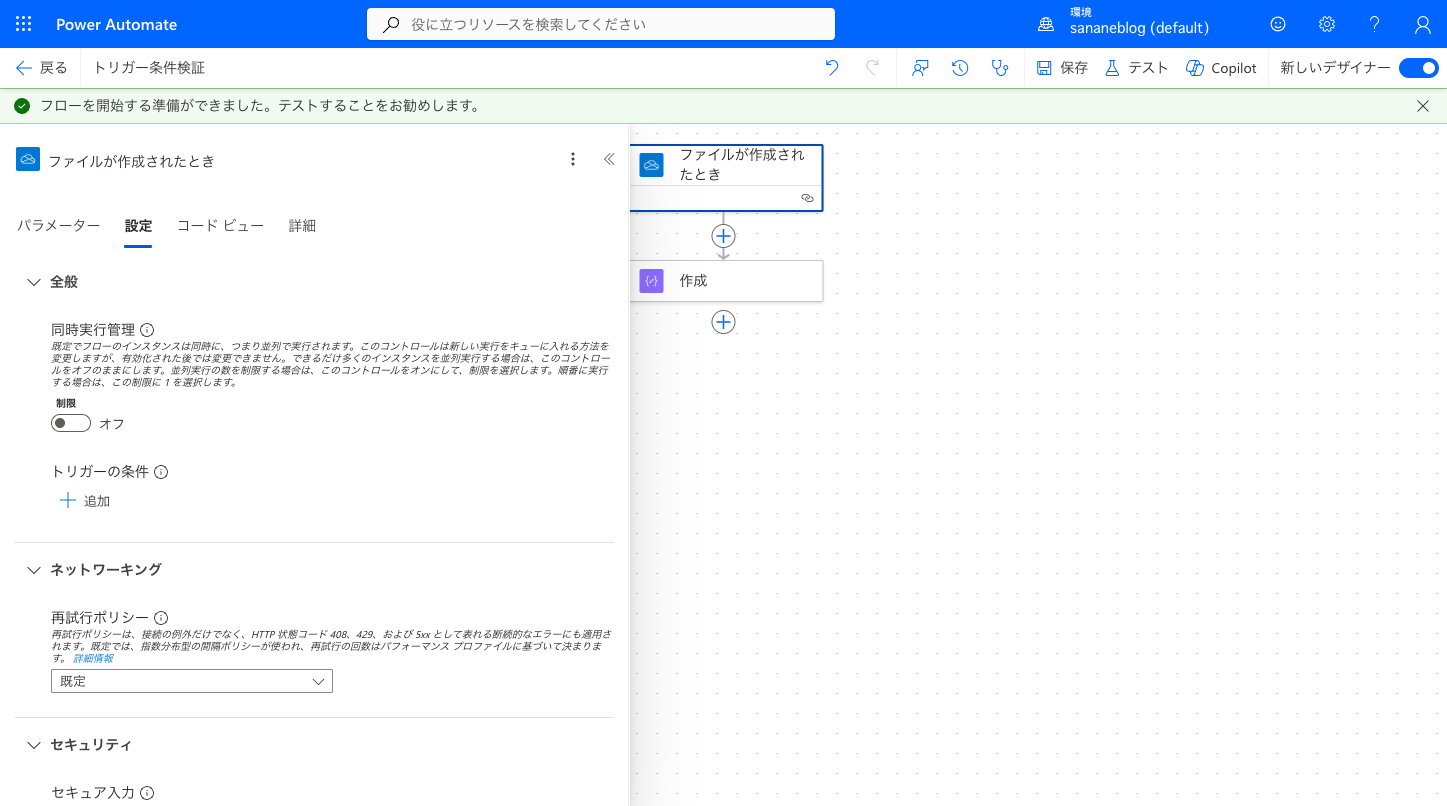Open the 詳細 tab
This screenshot has width=1447, height=806.
coord(302,226)
